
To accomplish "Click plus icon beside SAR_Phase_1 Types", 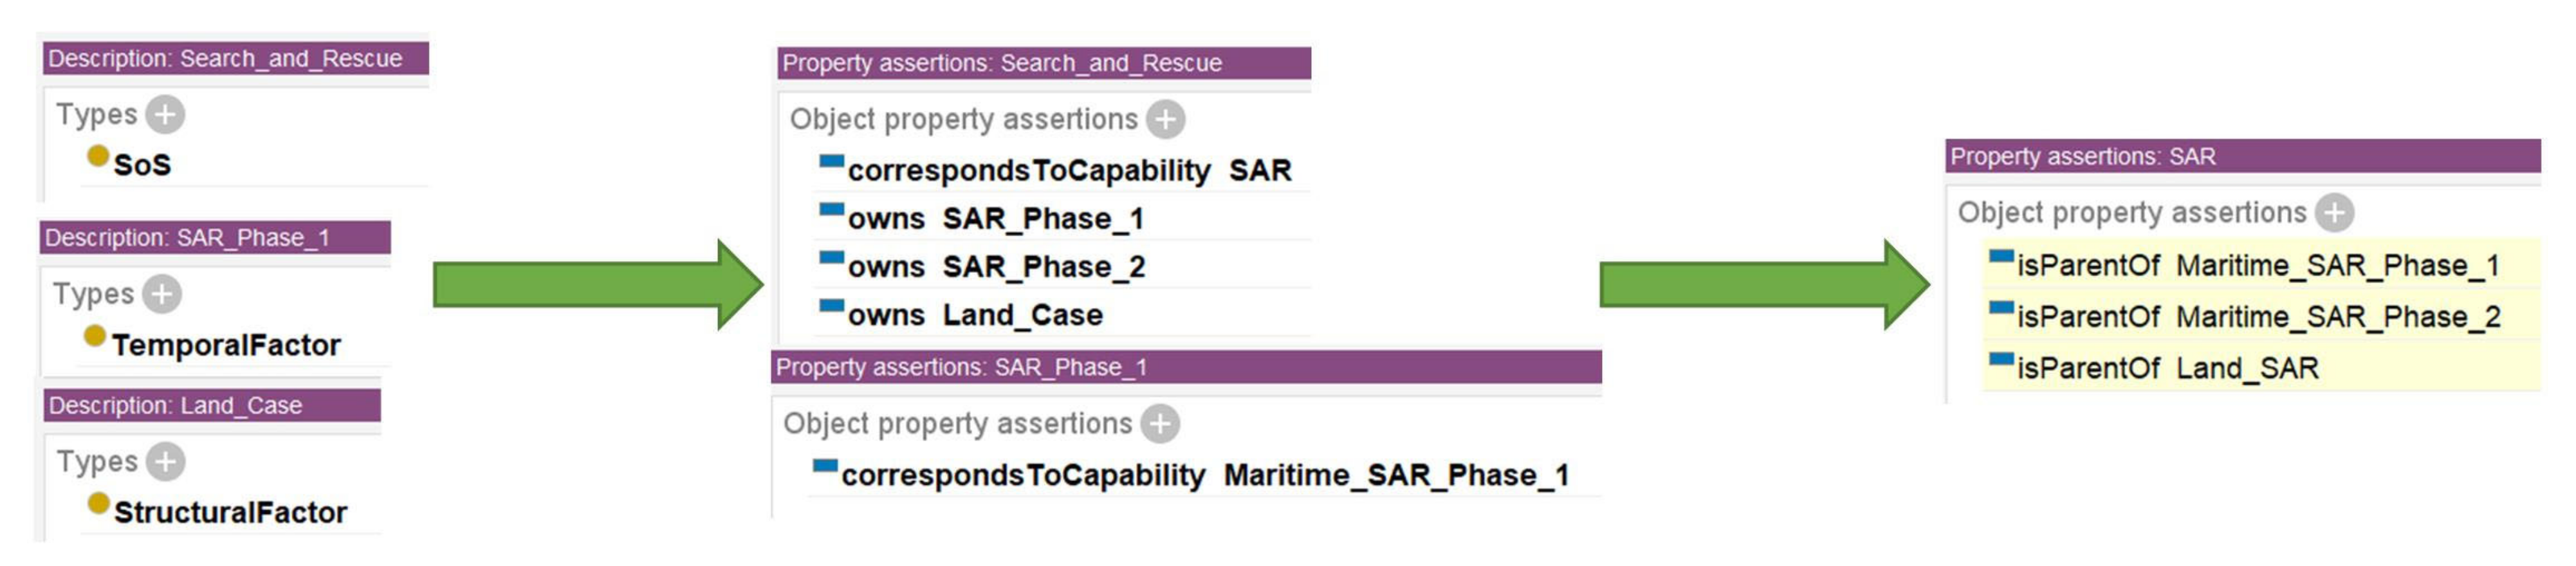I will (x=162, y=294).
